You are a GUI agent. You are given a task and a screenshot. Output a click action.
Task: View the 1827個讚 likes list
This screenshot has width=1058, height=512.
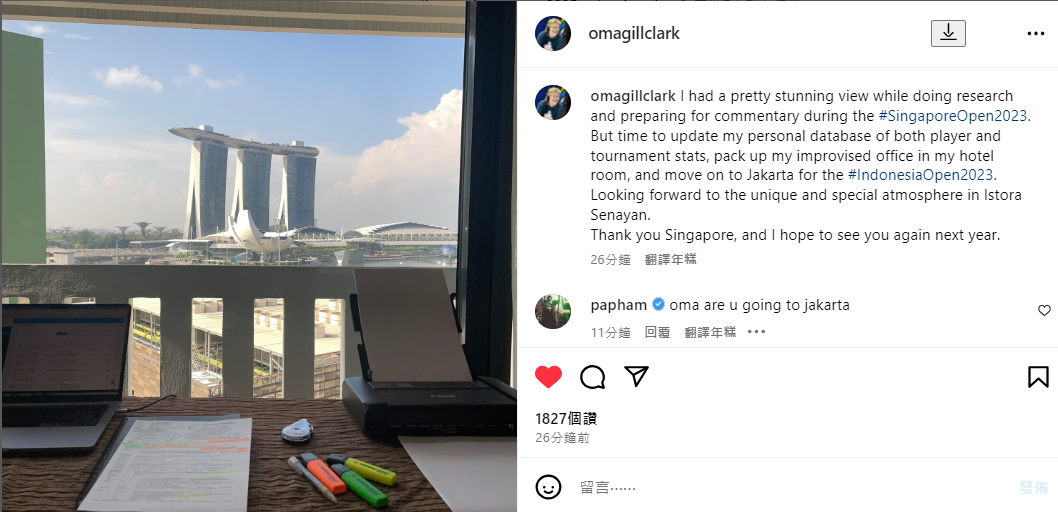pyautogui.click(x=565, y=418)
